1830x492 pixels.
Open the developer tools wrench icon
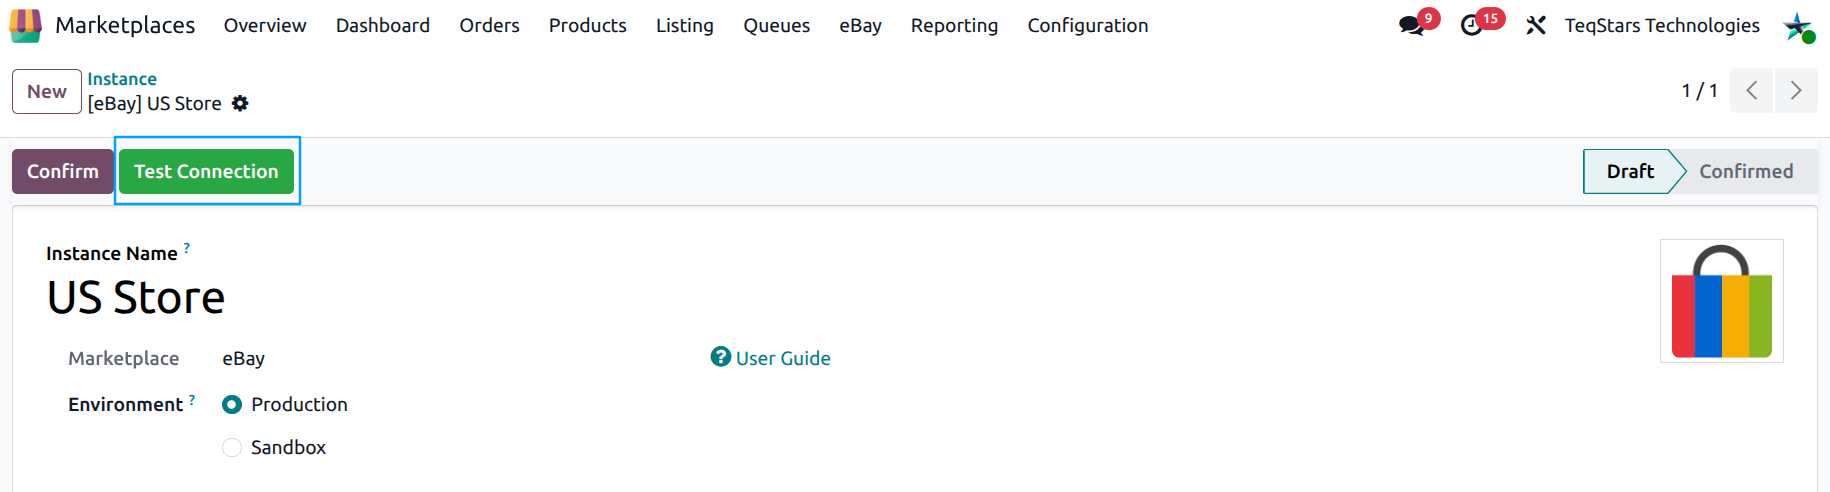tap(1536, 26)
